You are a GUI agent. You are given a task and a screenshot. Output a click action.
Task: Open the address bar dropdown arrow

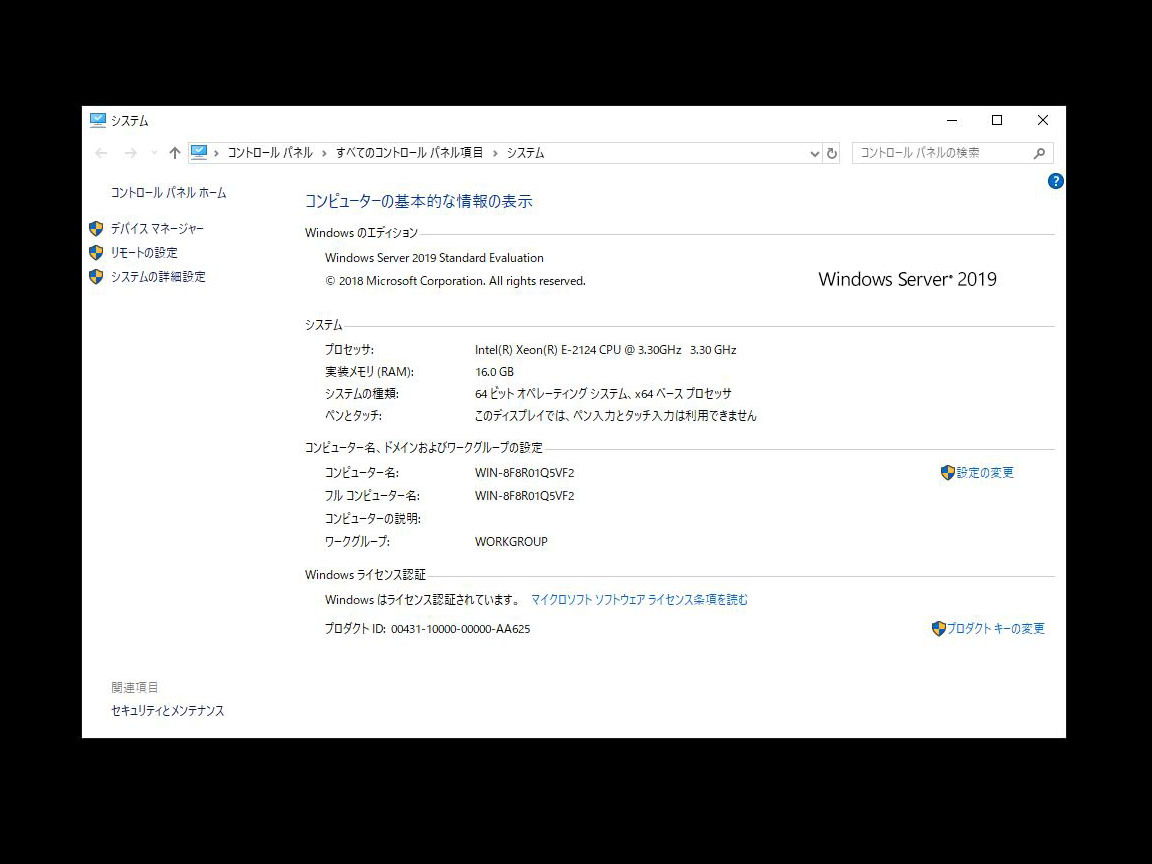click(x=814, y=152)
